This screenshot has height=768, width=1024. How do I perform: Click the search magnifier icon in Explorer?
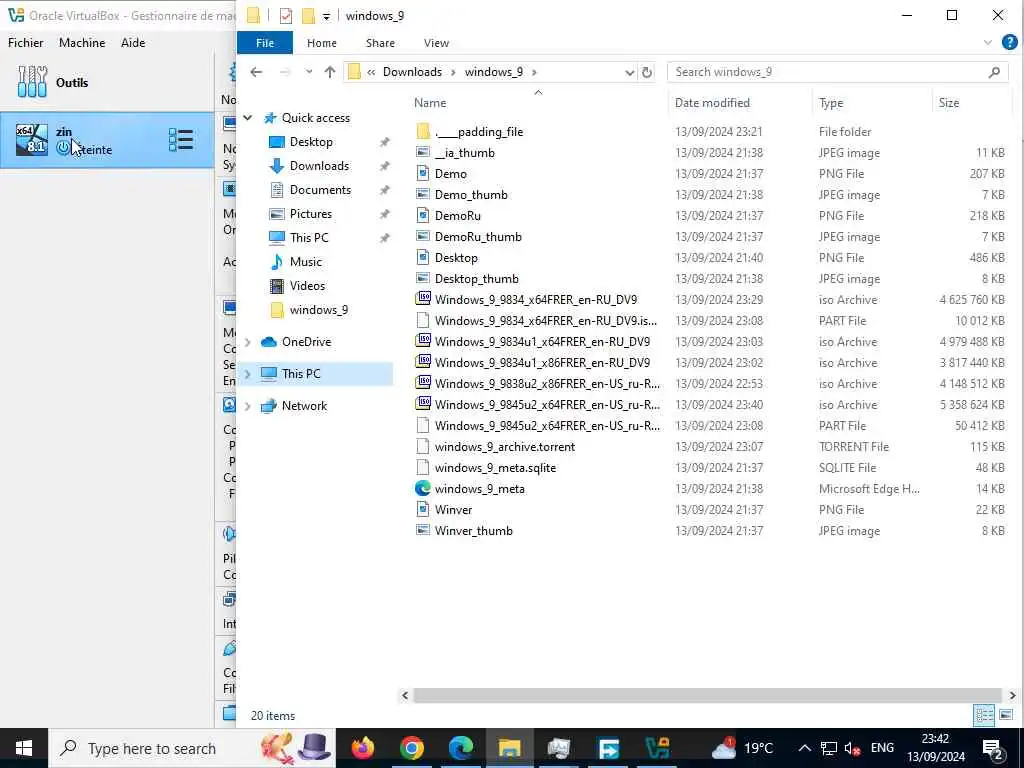click(x=994, y=72)
